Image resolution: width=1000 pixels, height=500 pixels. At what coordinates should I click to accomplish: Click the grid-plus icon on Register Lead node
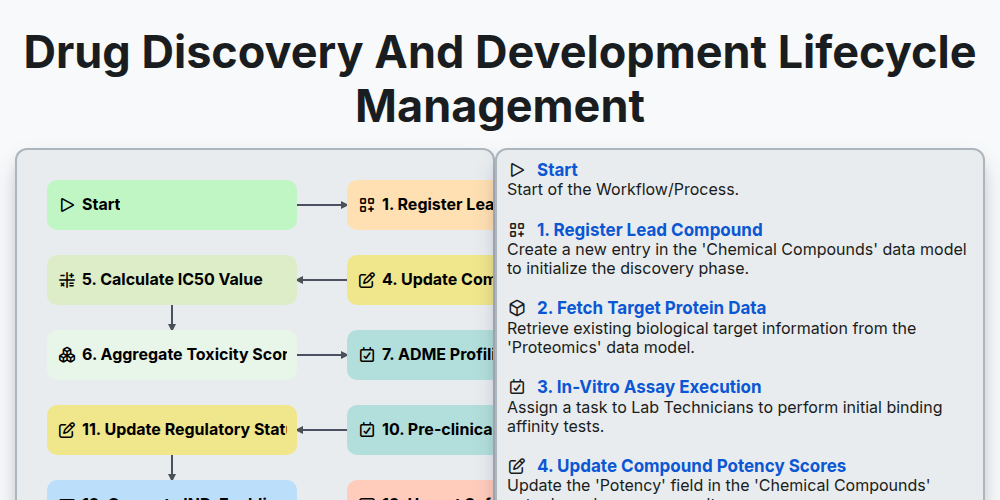pos(367,205)
